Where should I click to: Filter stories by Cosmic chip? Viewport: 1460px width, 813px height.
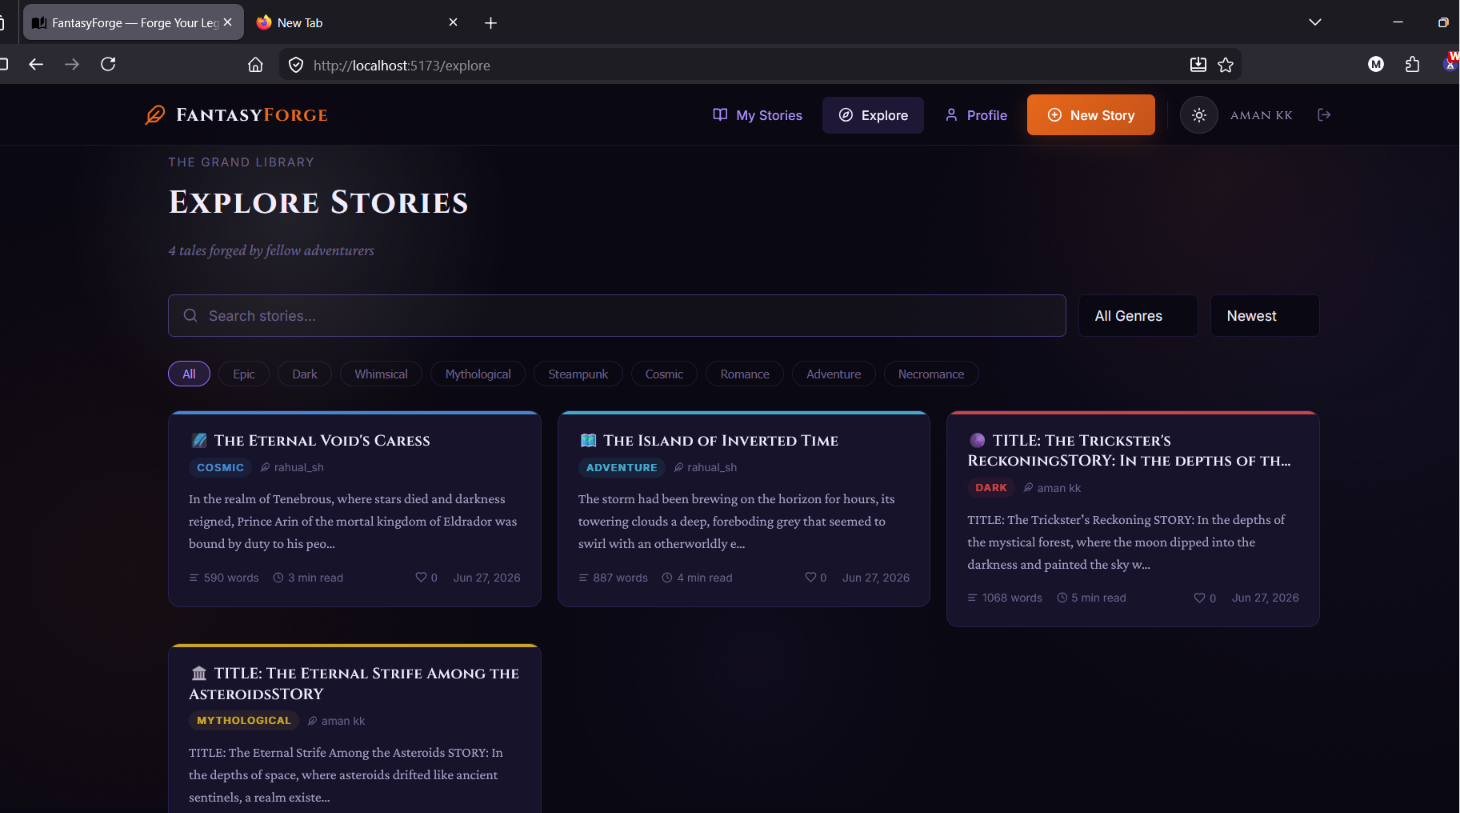tap(664, 374)
